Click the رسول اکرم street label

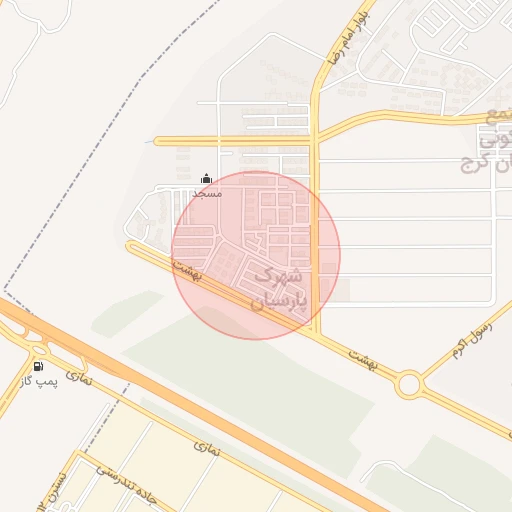(472, 339)
